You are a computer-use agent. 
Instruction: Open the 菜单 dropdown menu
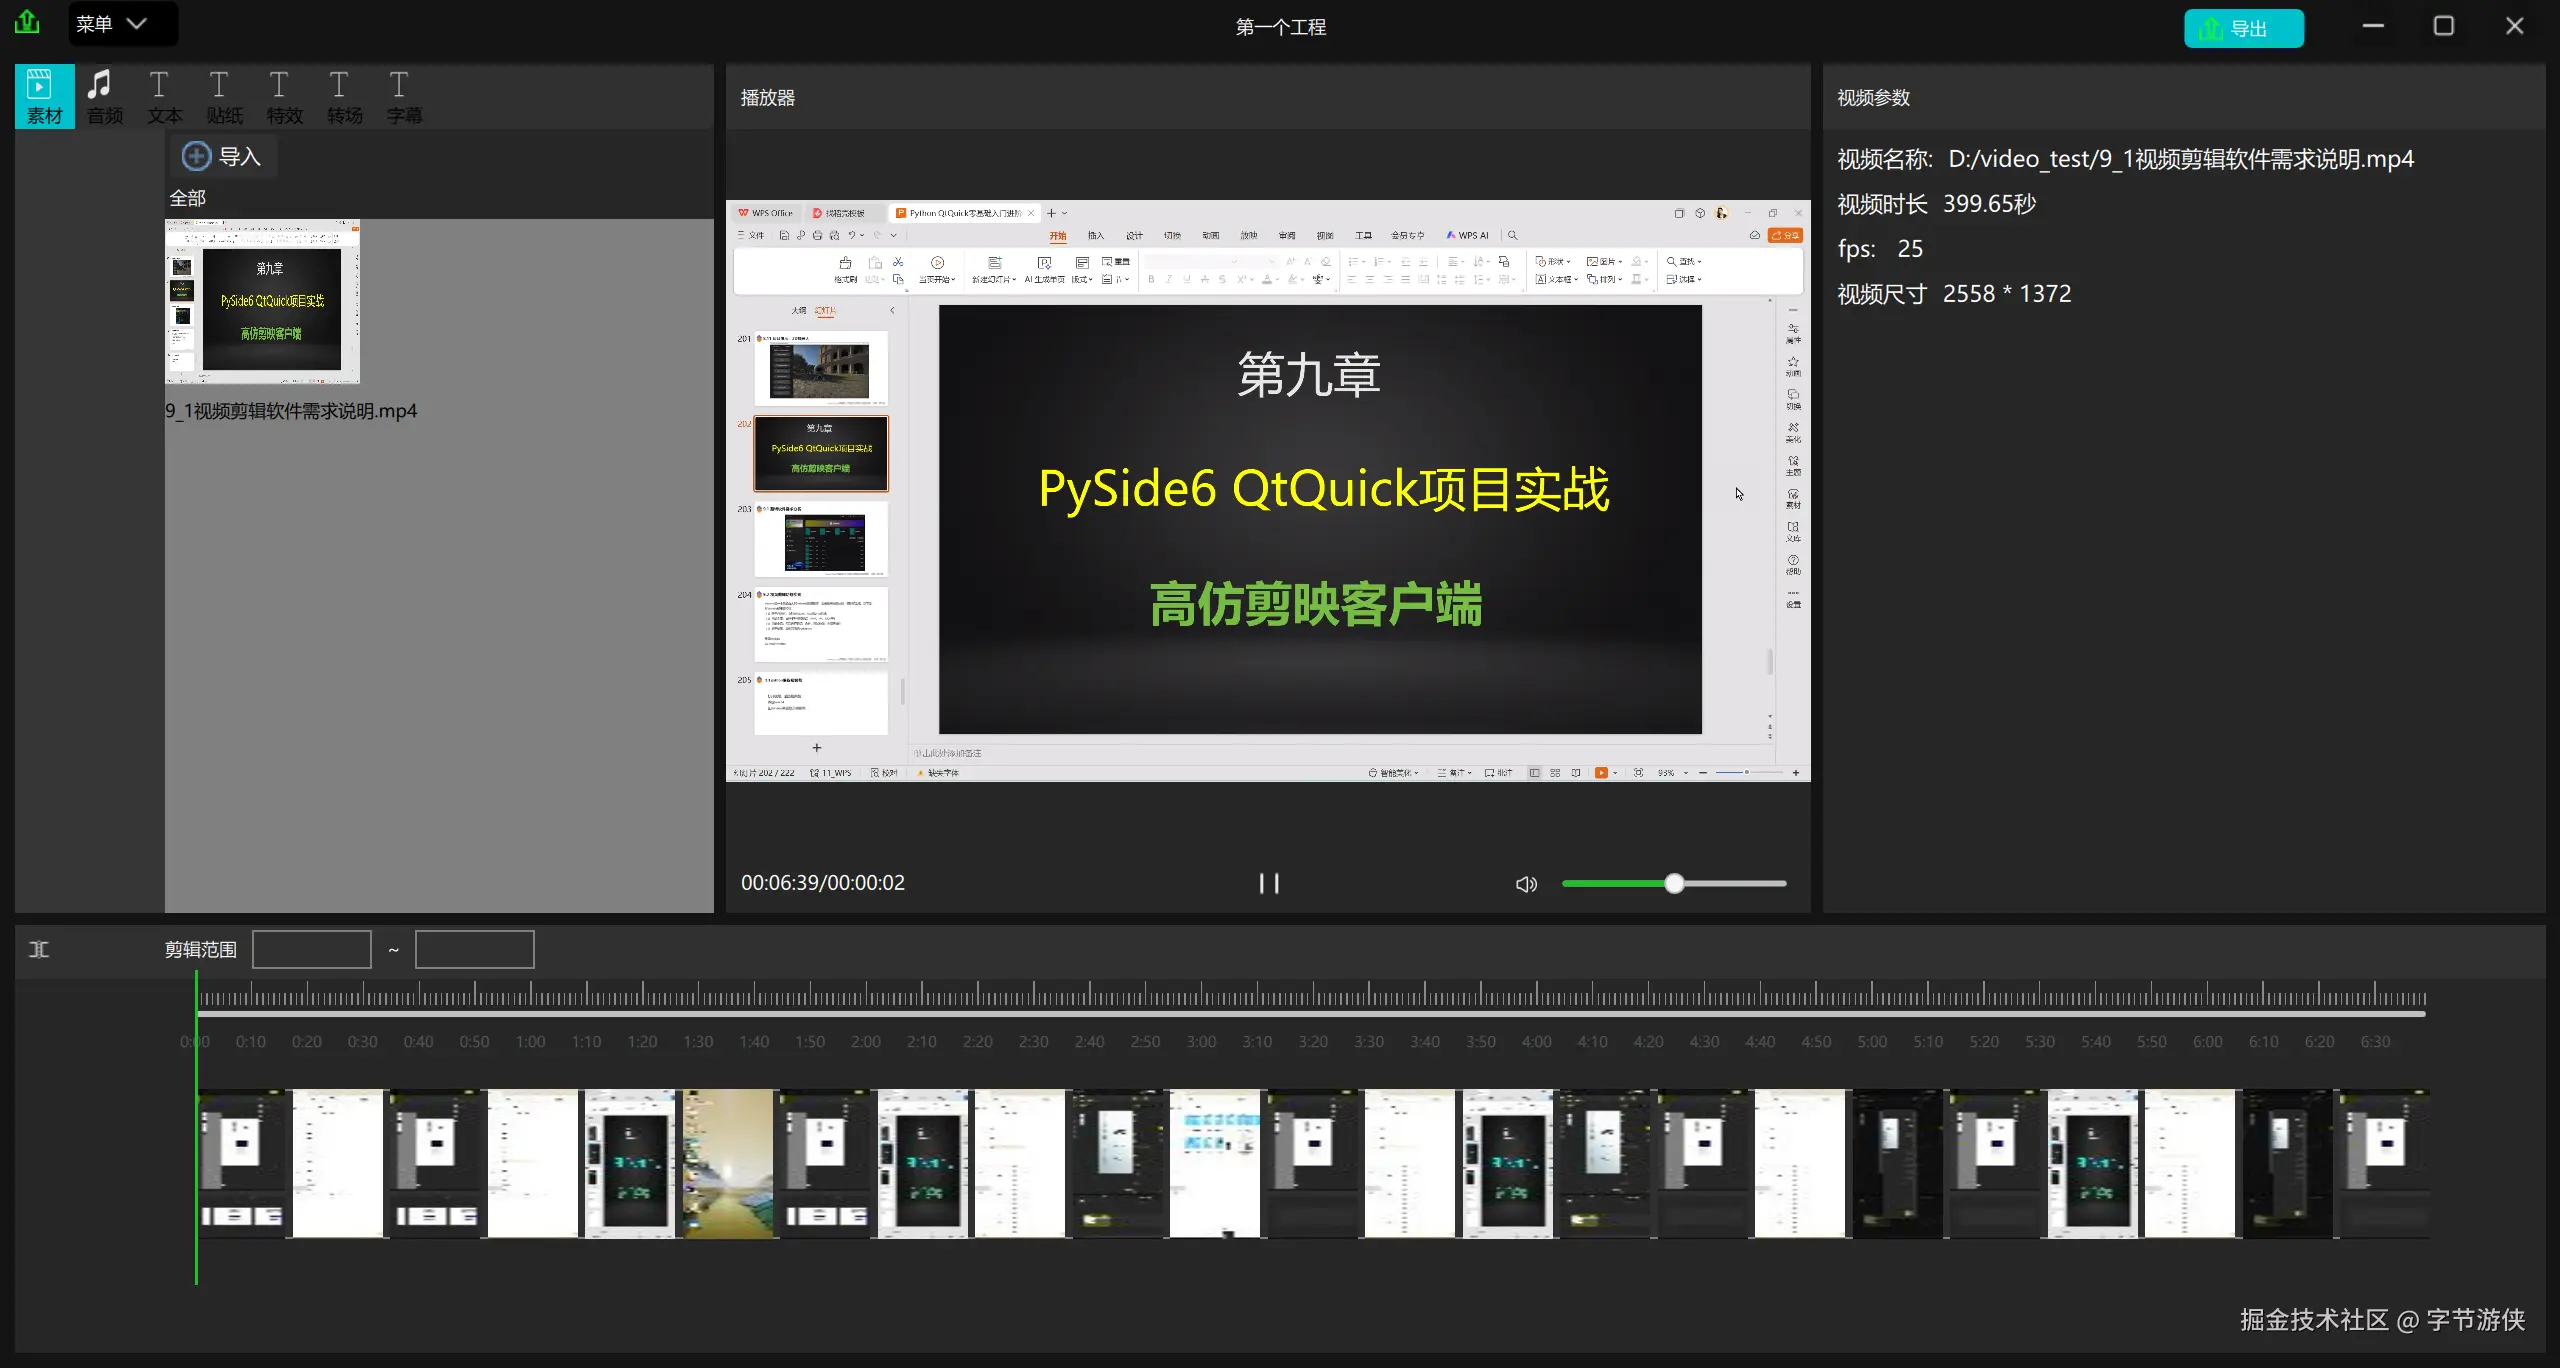pyautogui.click(x=120, y=23)
